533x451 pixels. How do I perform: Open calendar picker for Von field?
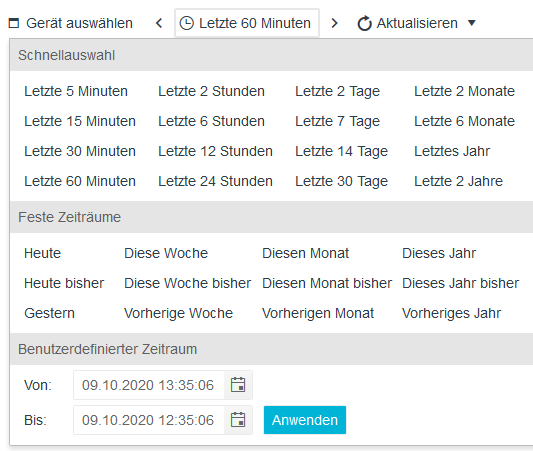pos(238,385)
